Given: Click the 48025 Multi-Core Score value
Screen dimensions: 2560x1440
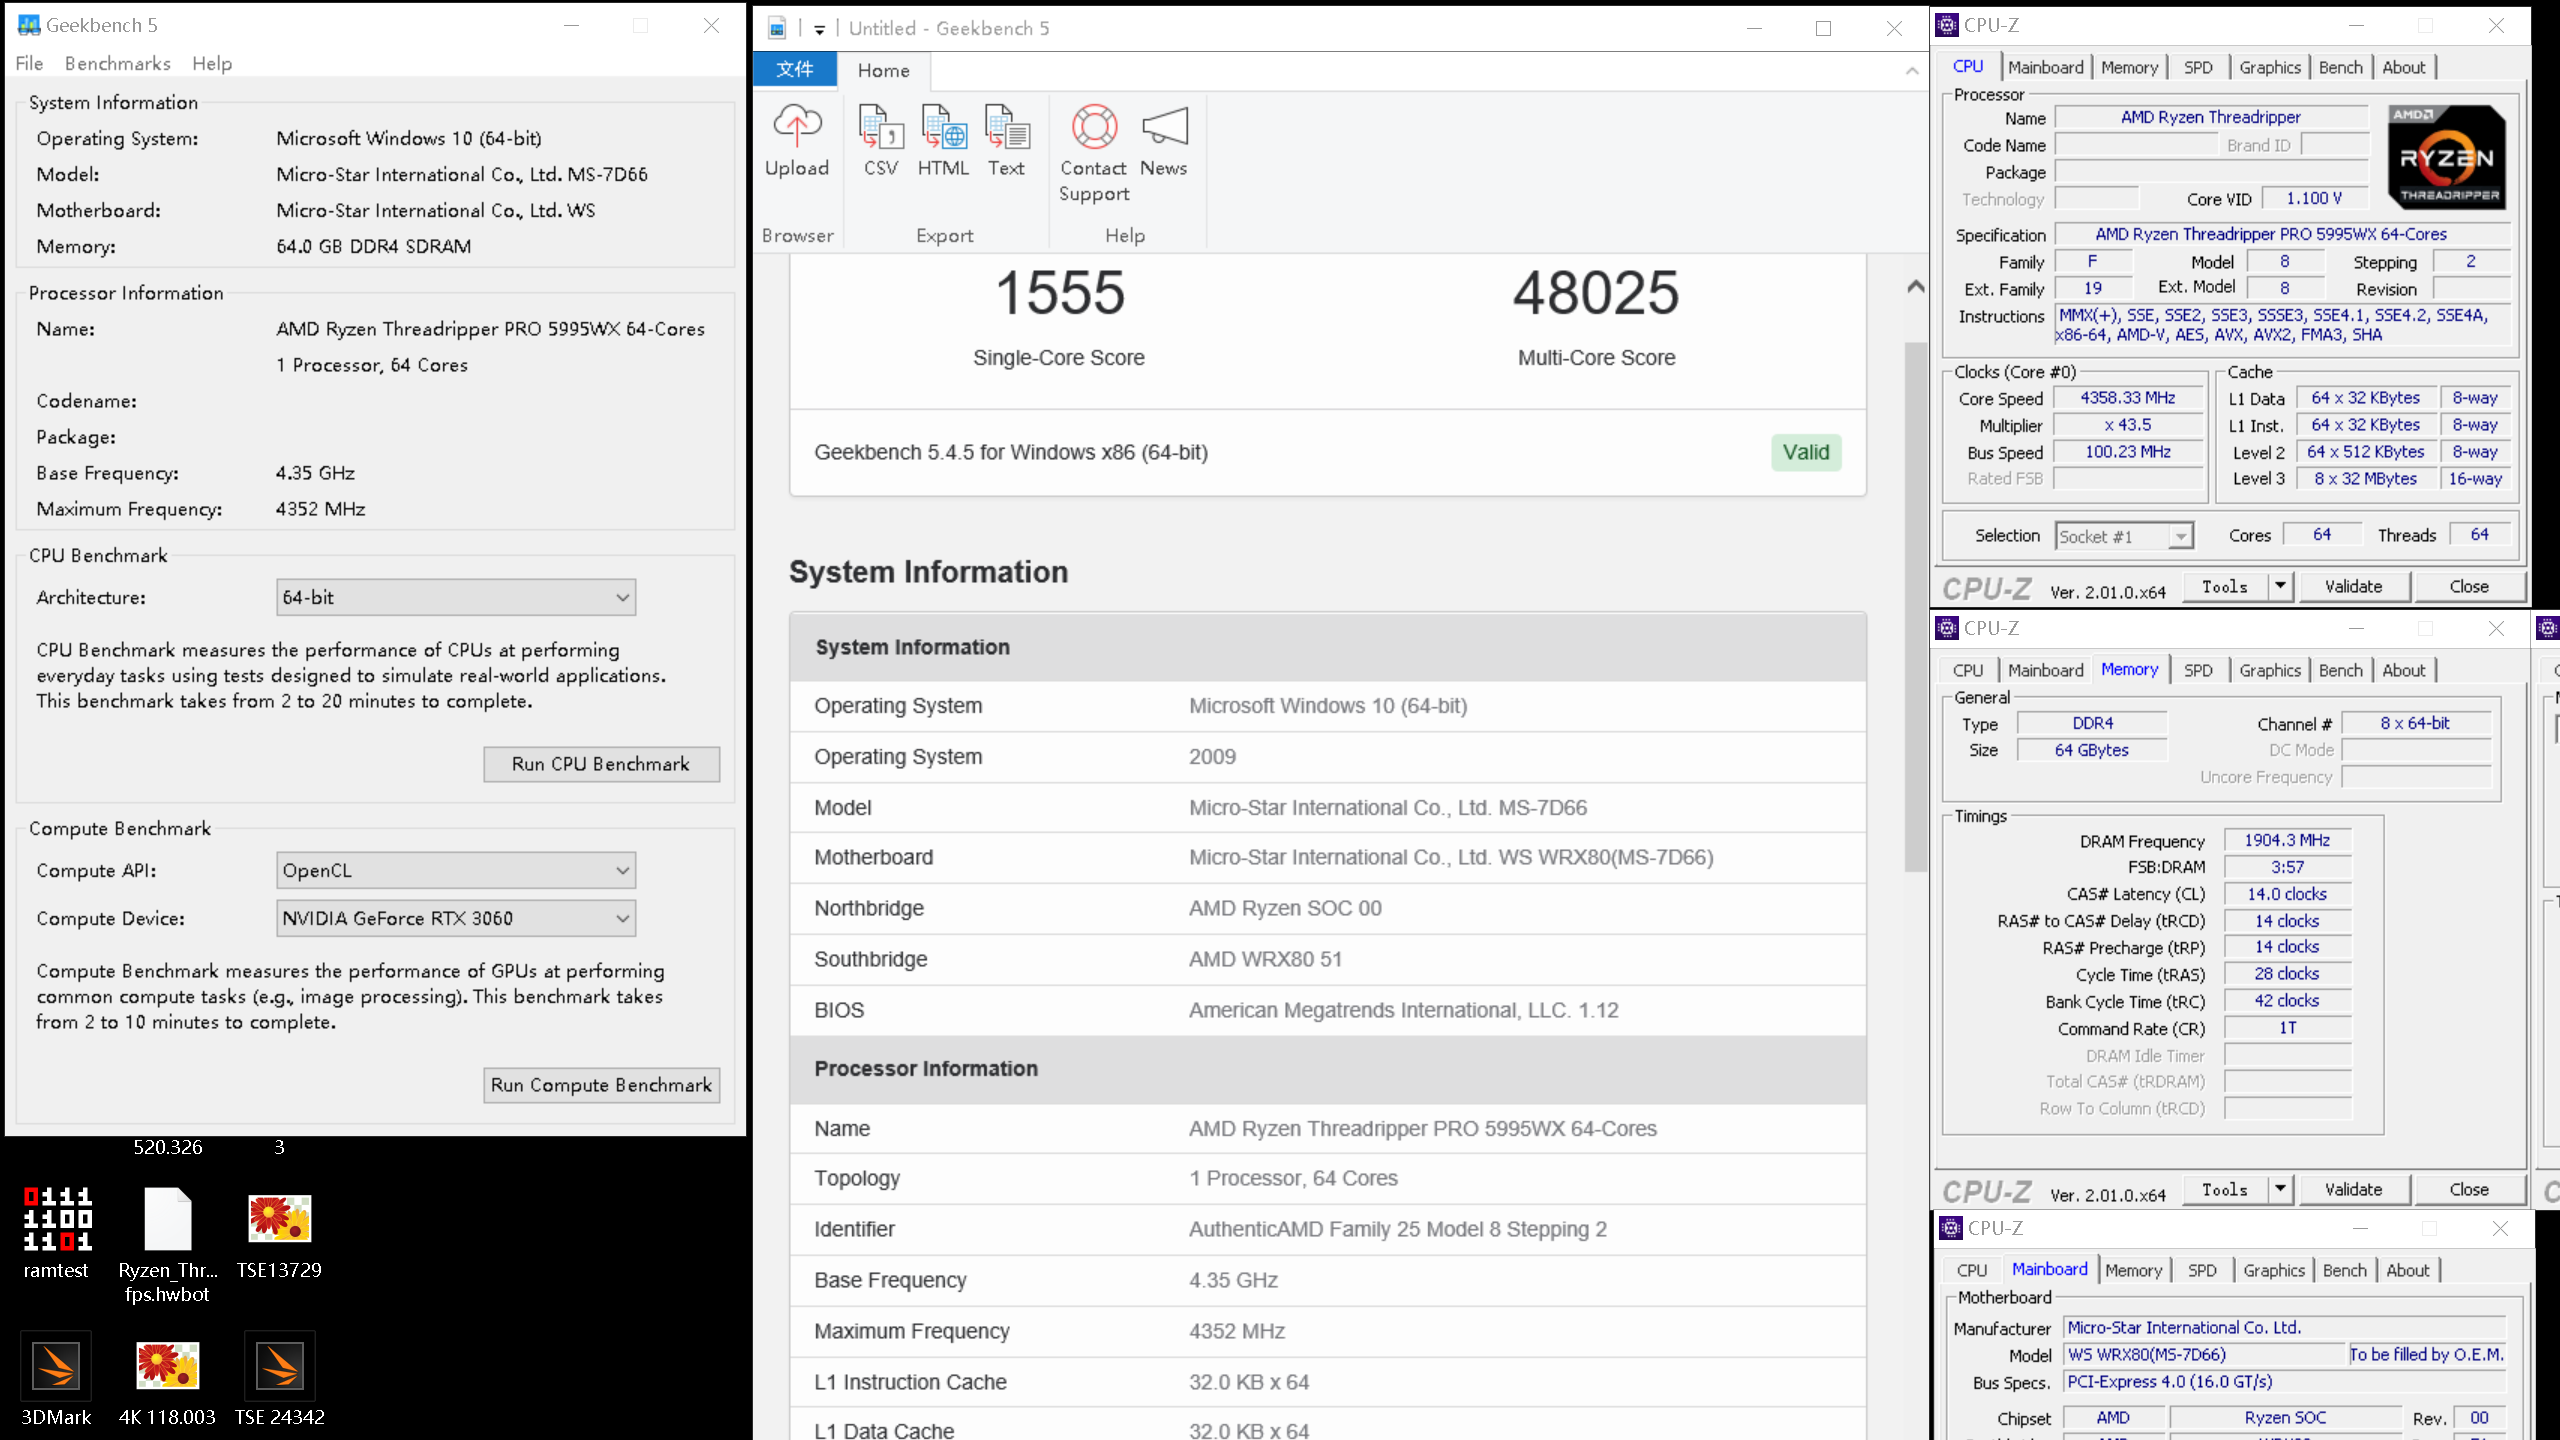Looking at the screenshot, I should pos(1596,293).
